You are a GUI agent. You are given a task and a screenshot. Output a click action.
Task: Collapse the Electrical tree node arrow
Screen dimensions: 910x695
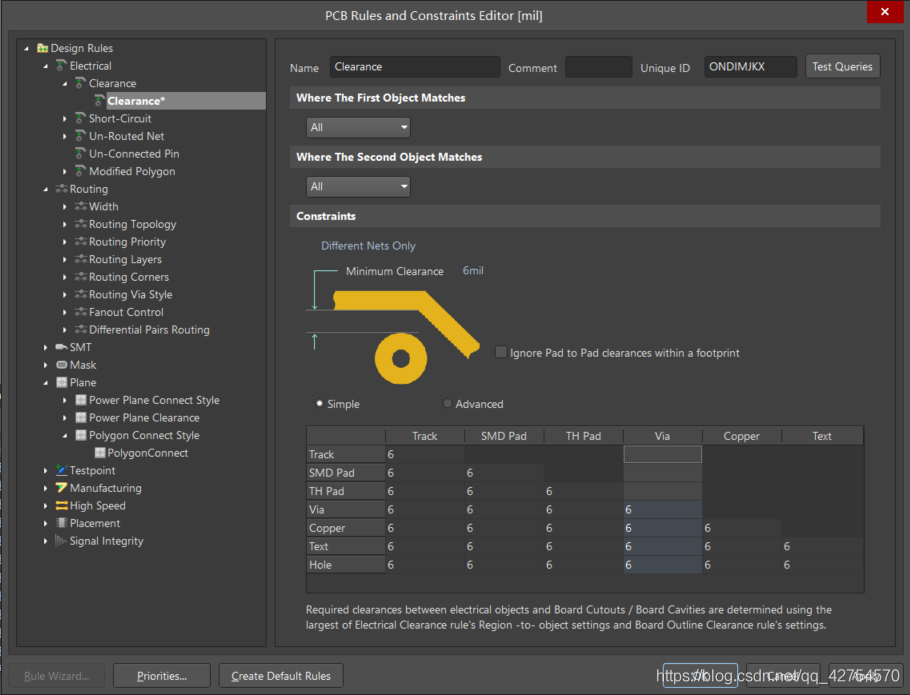[45, 66]
